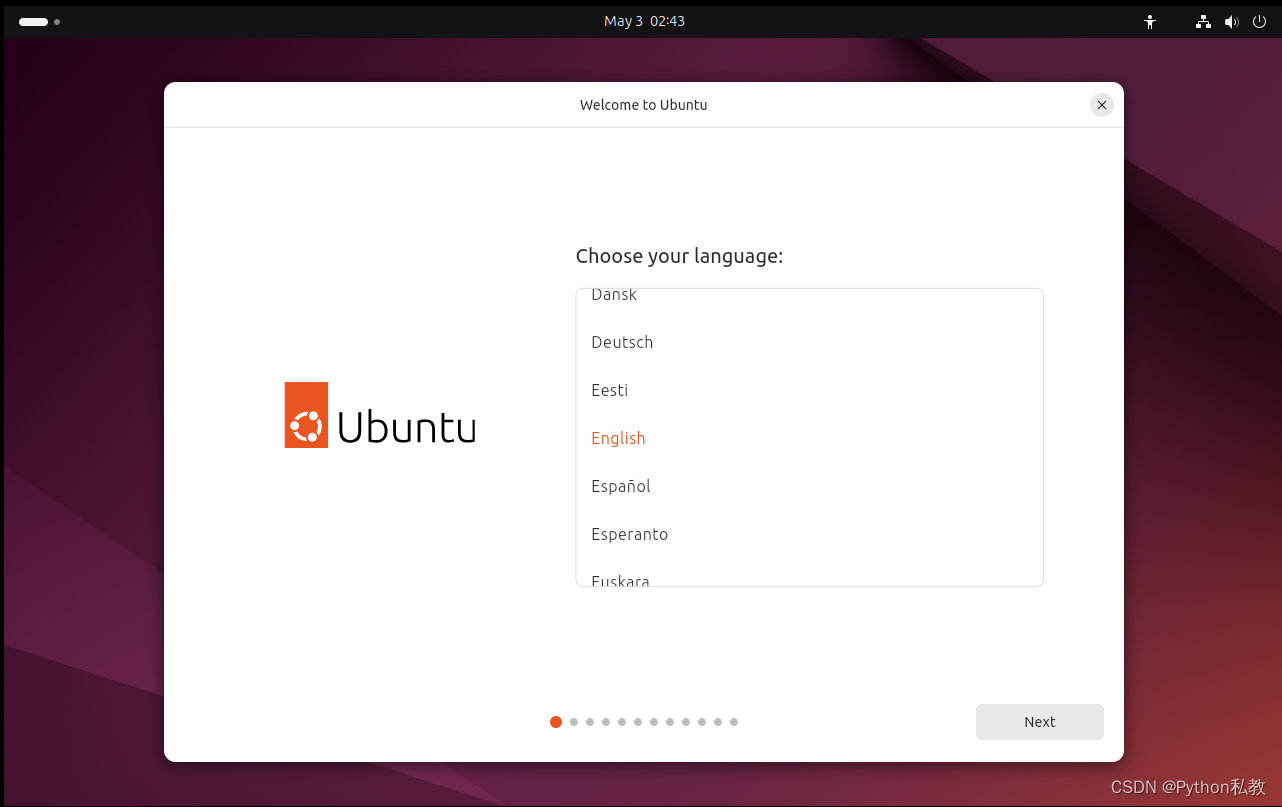Select Deutsch from the language list
This screenshot has width=1282, height=807.
[810, 342]
